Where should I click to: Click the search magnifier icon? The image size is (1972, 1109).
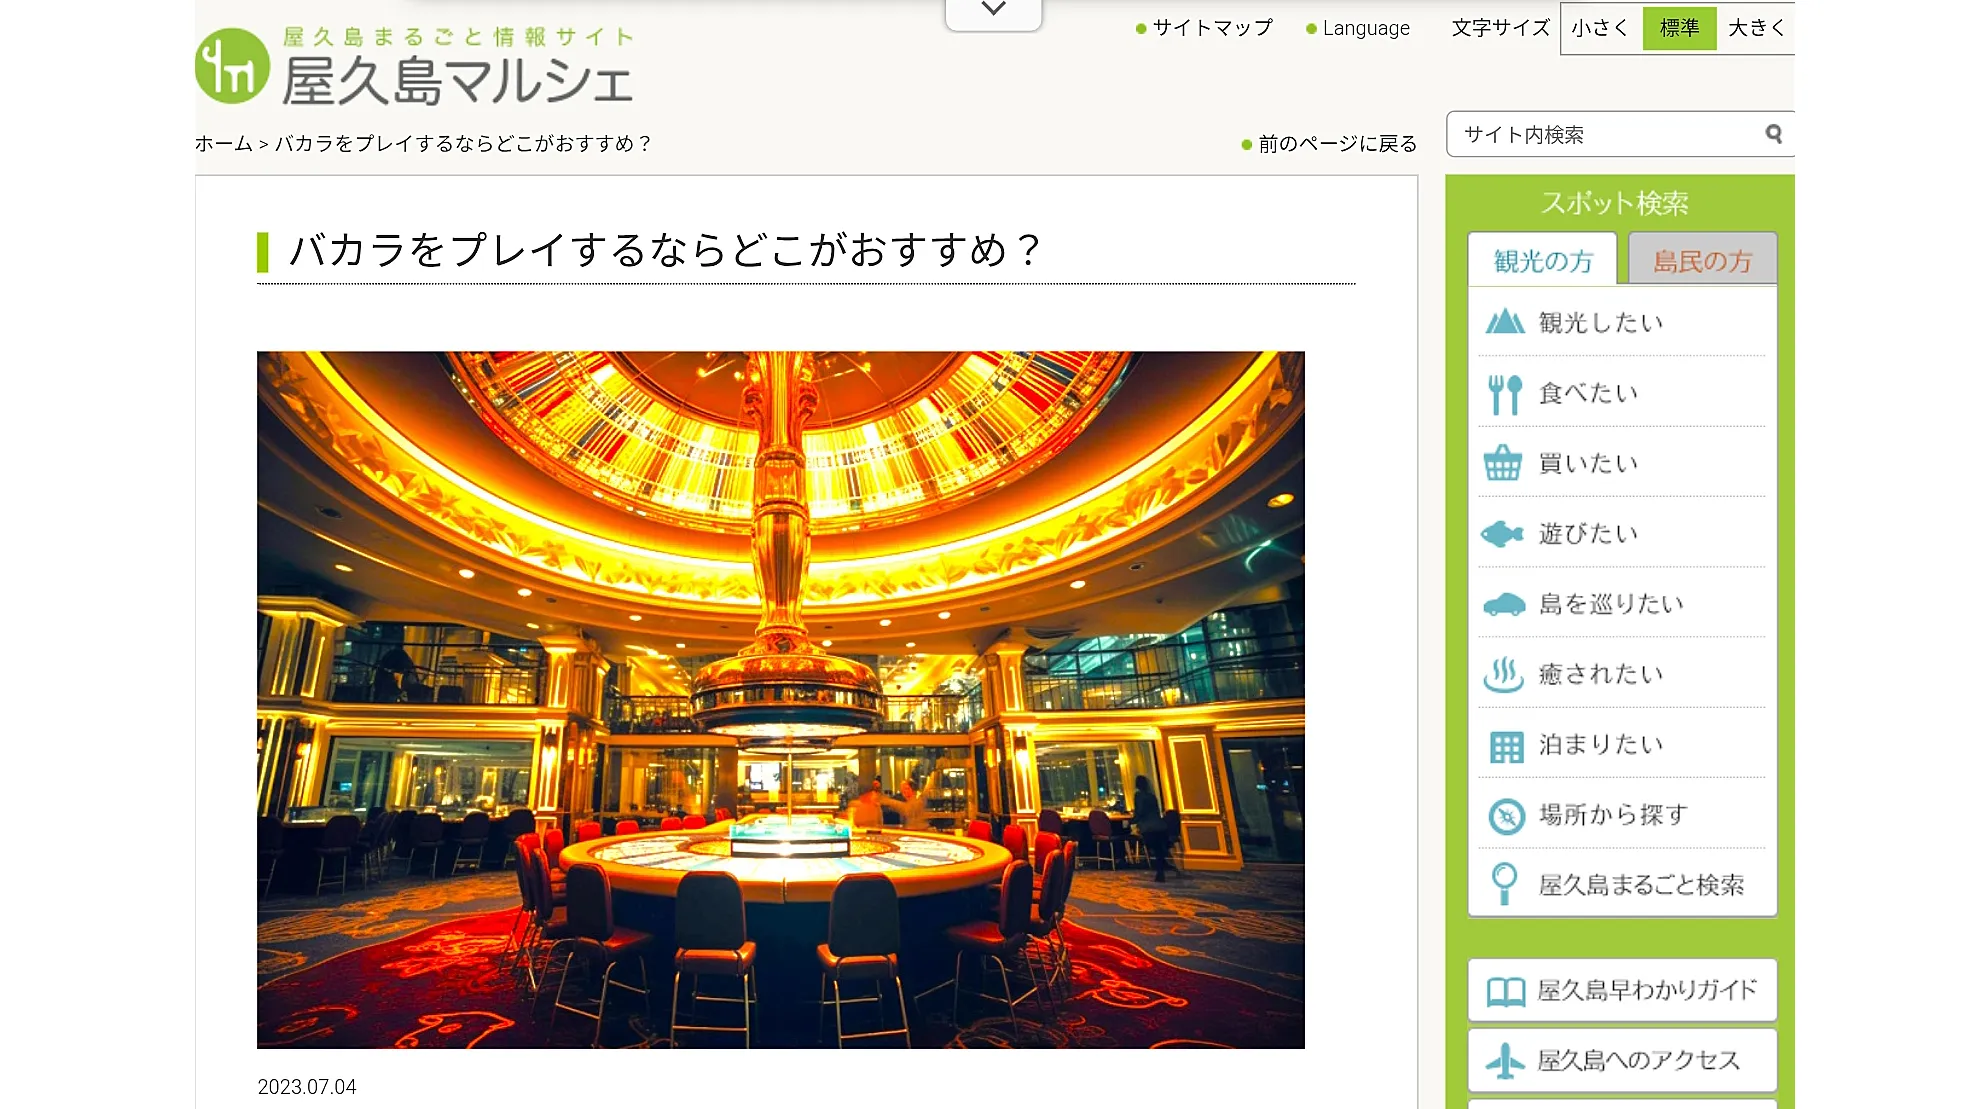point(1773,134)
